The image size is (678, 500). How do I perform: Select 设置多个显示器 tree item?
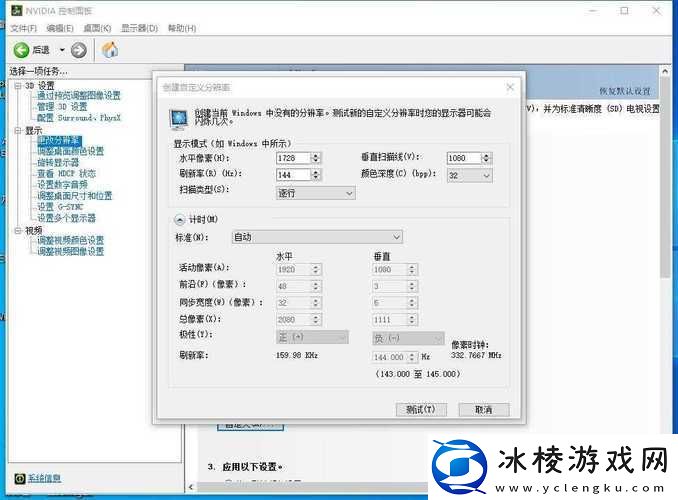tap(67, 218)
